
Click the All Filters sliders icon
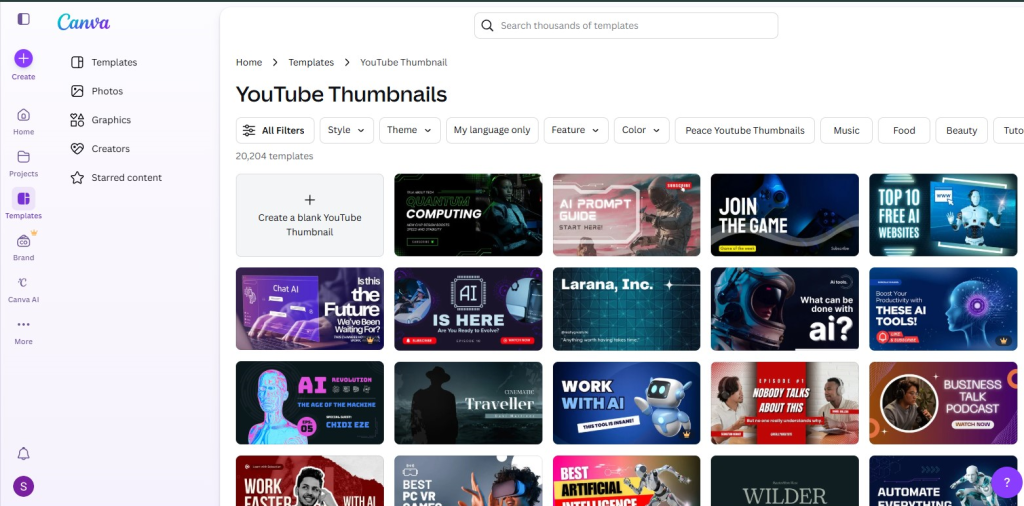249,131
